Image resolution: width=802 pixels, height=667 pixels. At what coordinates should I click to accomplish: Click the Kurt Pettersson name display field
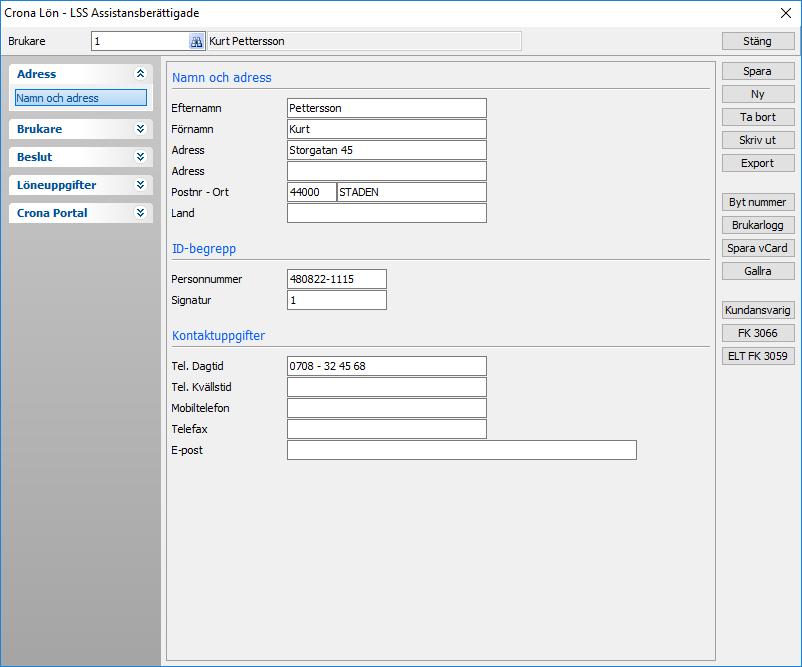coord(364,41)
